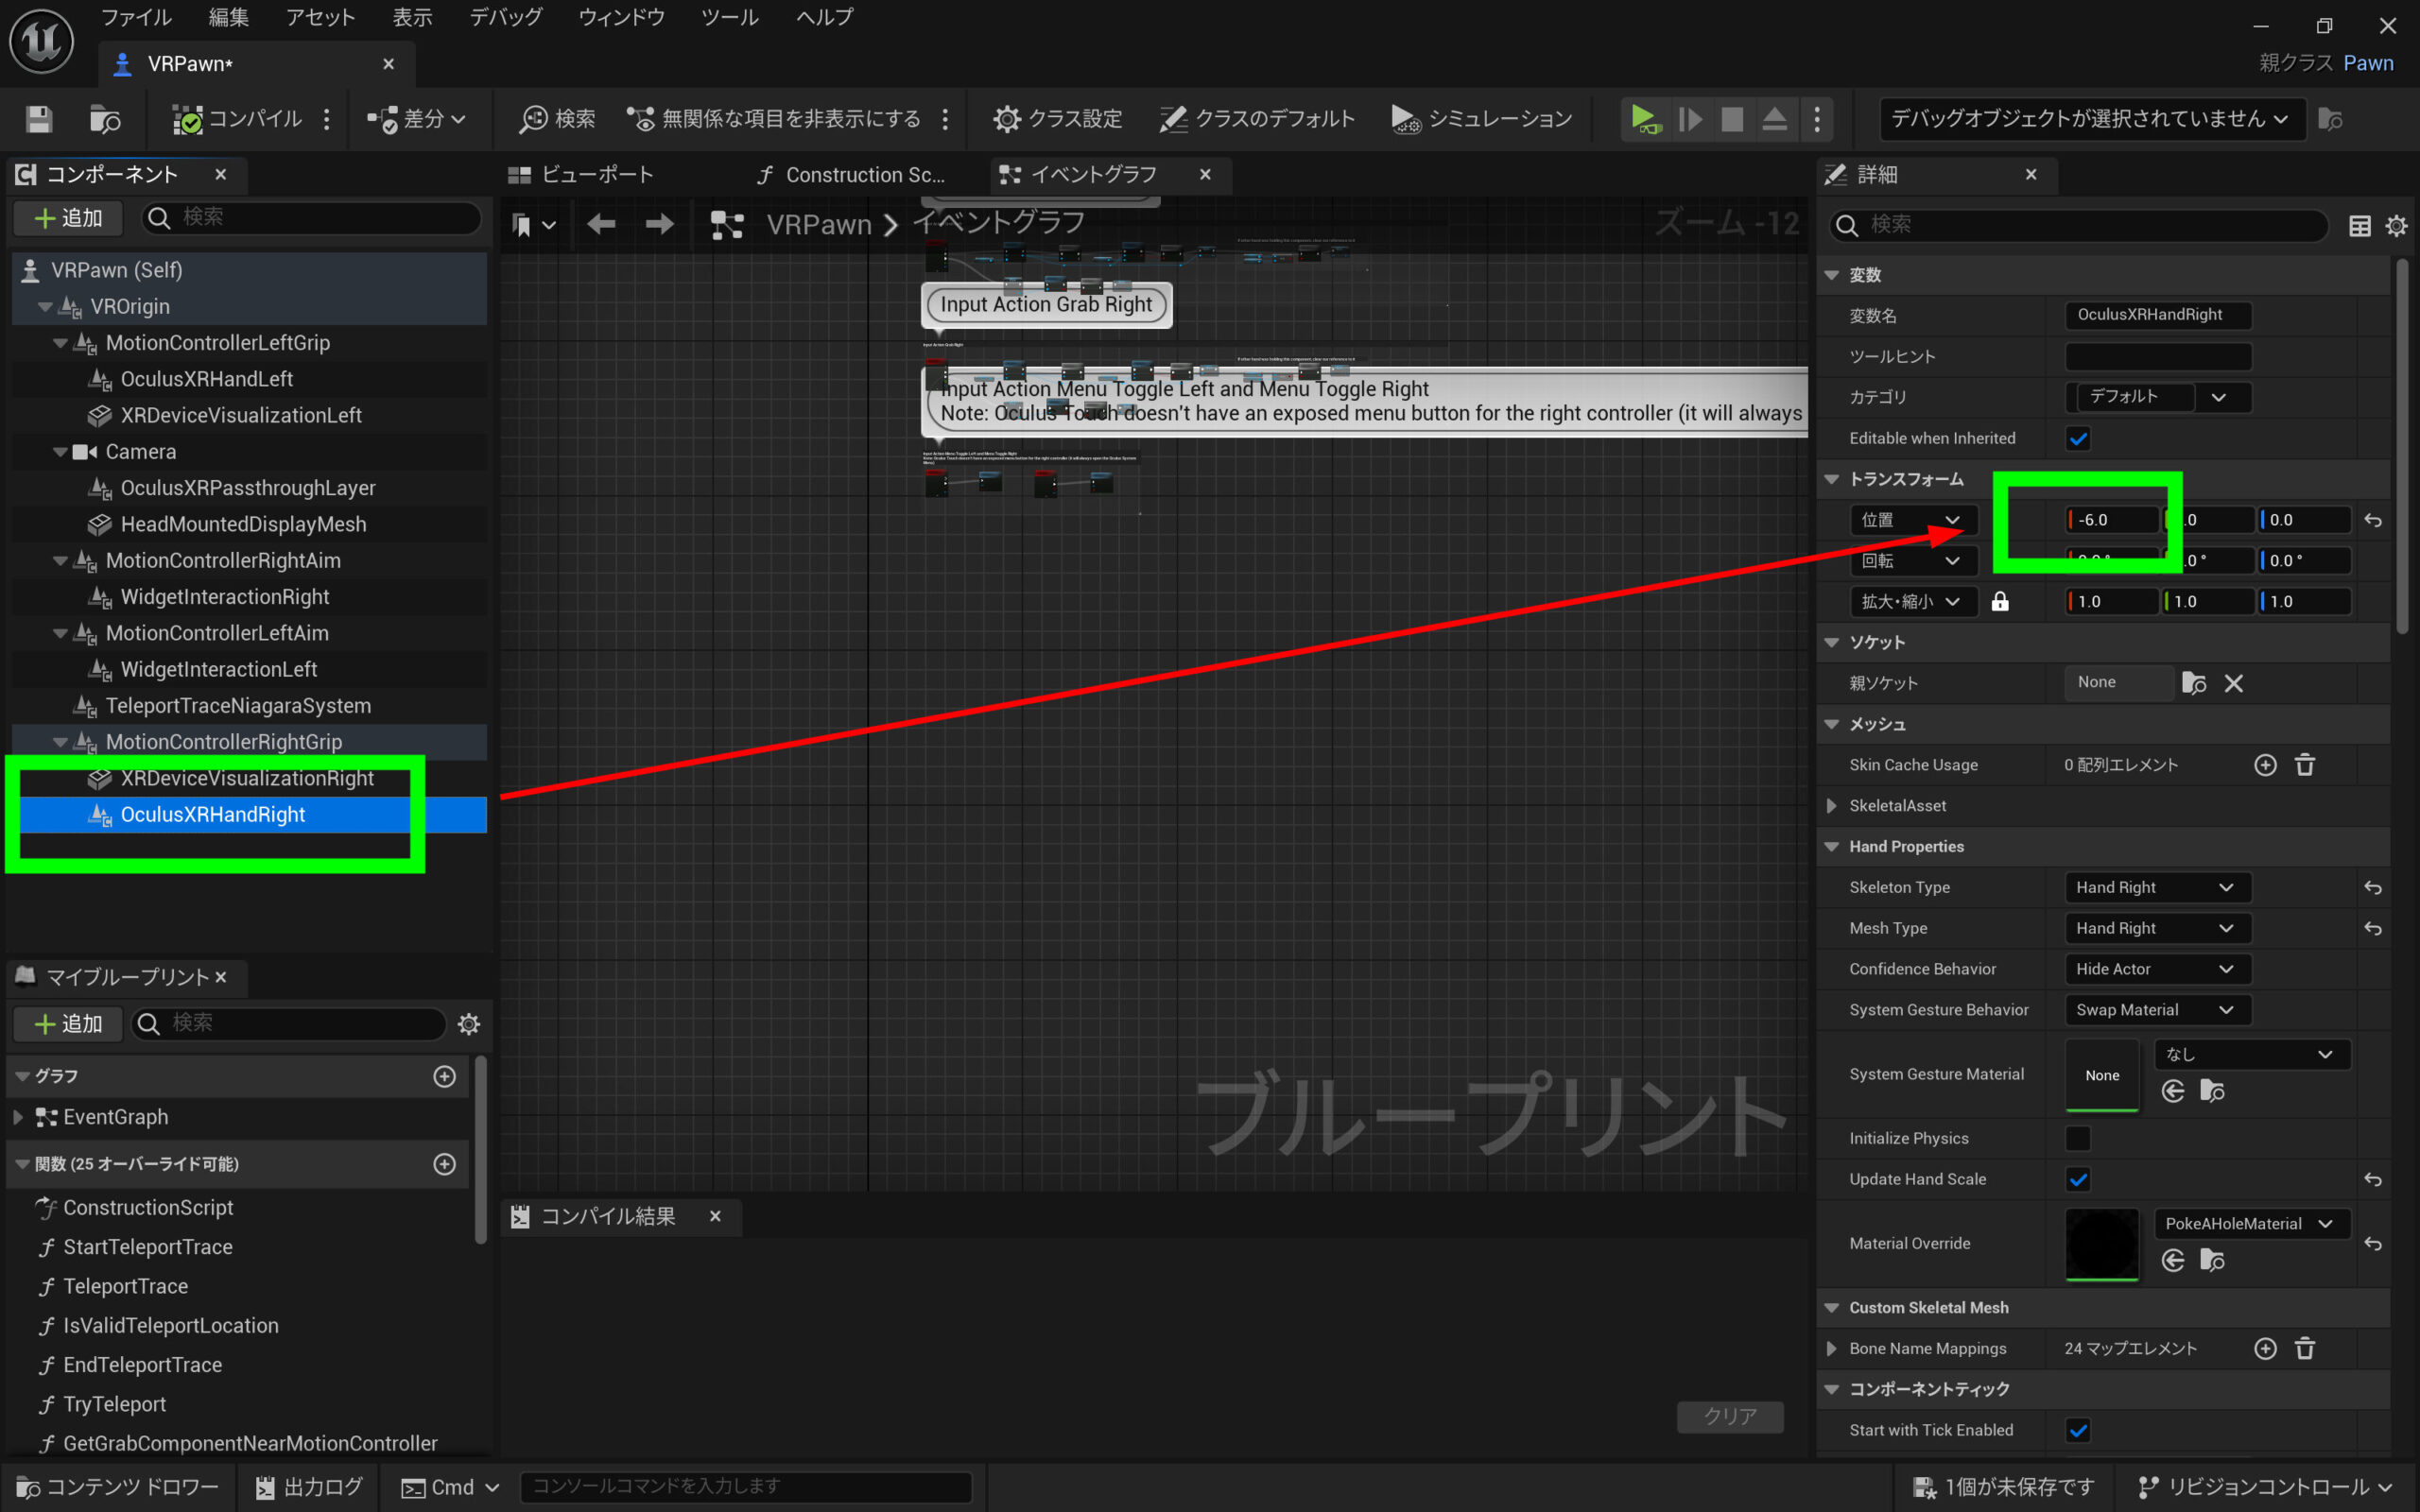2420x1512 pixels.
Task: Uncheck Update Hand Scale
Action: (x=2078, y=1179)
